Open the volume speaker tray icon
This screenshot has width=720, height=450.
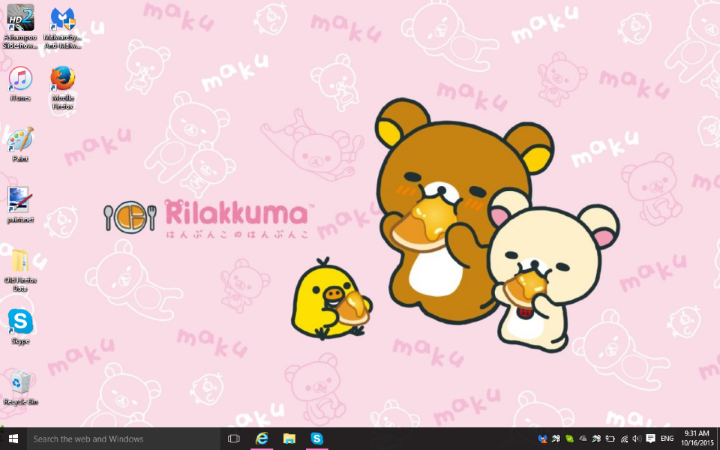pos(637,439)
